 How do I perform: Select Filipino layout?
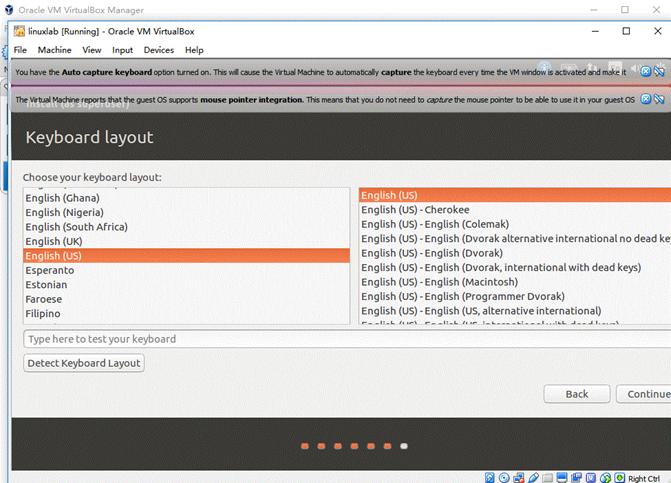(x=187, y=314)
